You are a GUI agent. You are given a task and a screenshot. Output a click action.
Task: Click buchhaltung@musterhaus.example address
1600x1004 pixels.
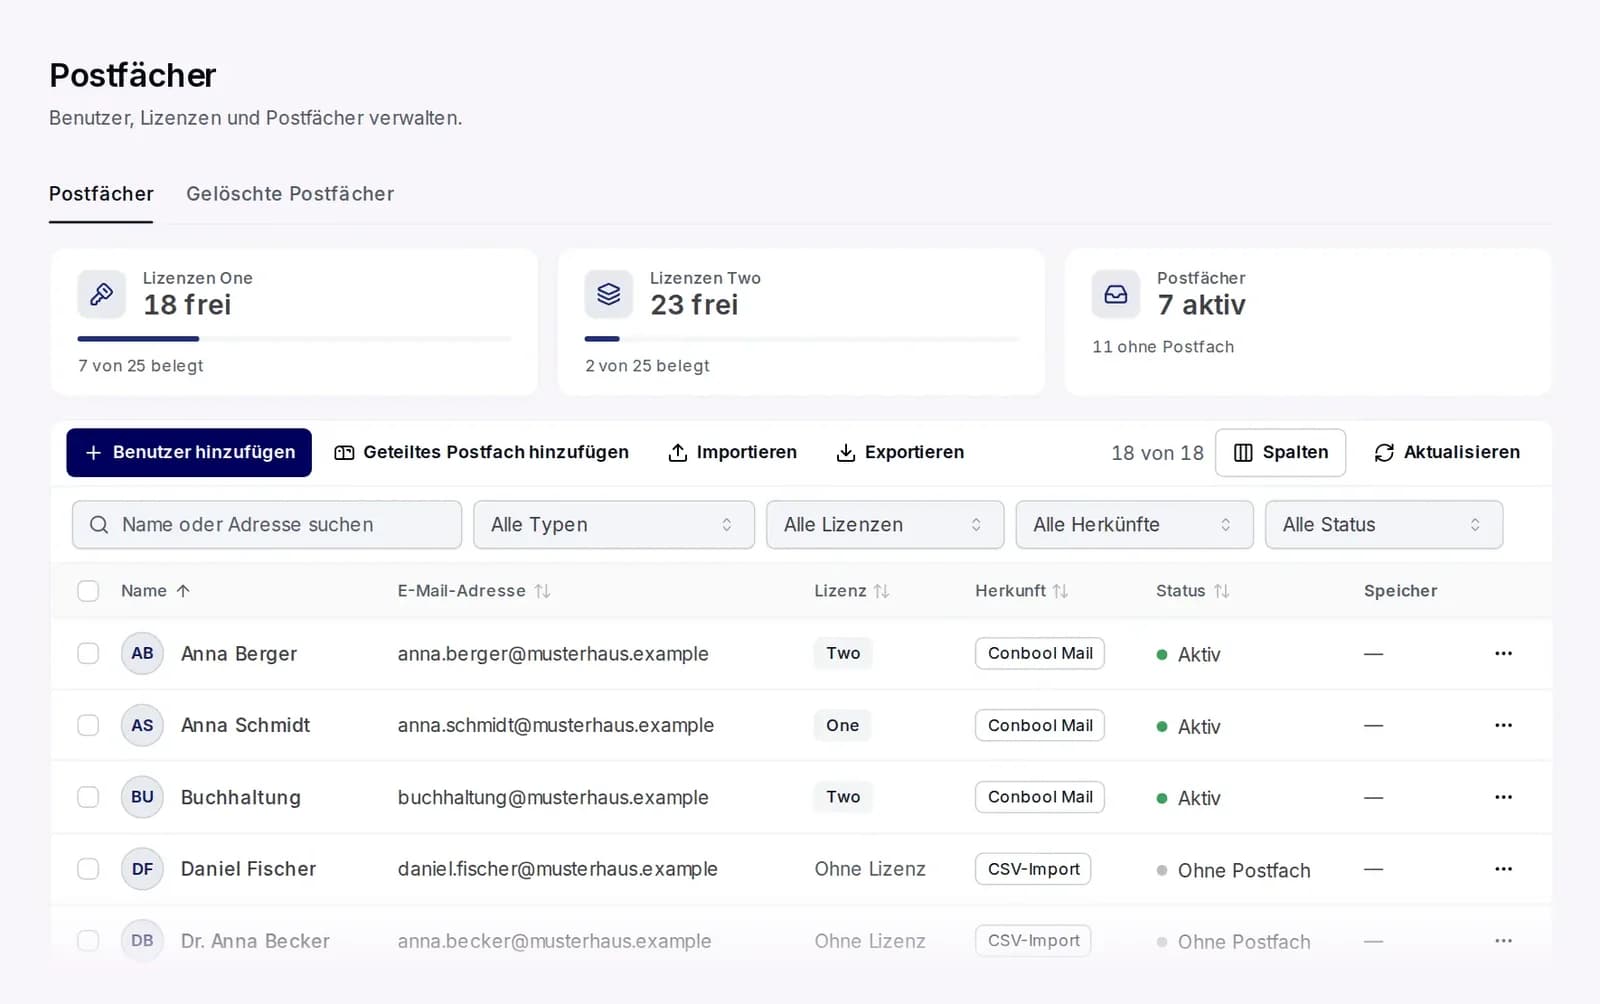pos(553,798)
